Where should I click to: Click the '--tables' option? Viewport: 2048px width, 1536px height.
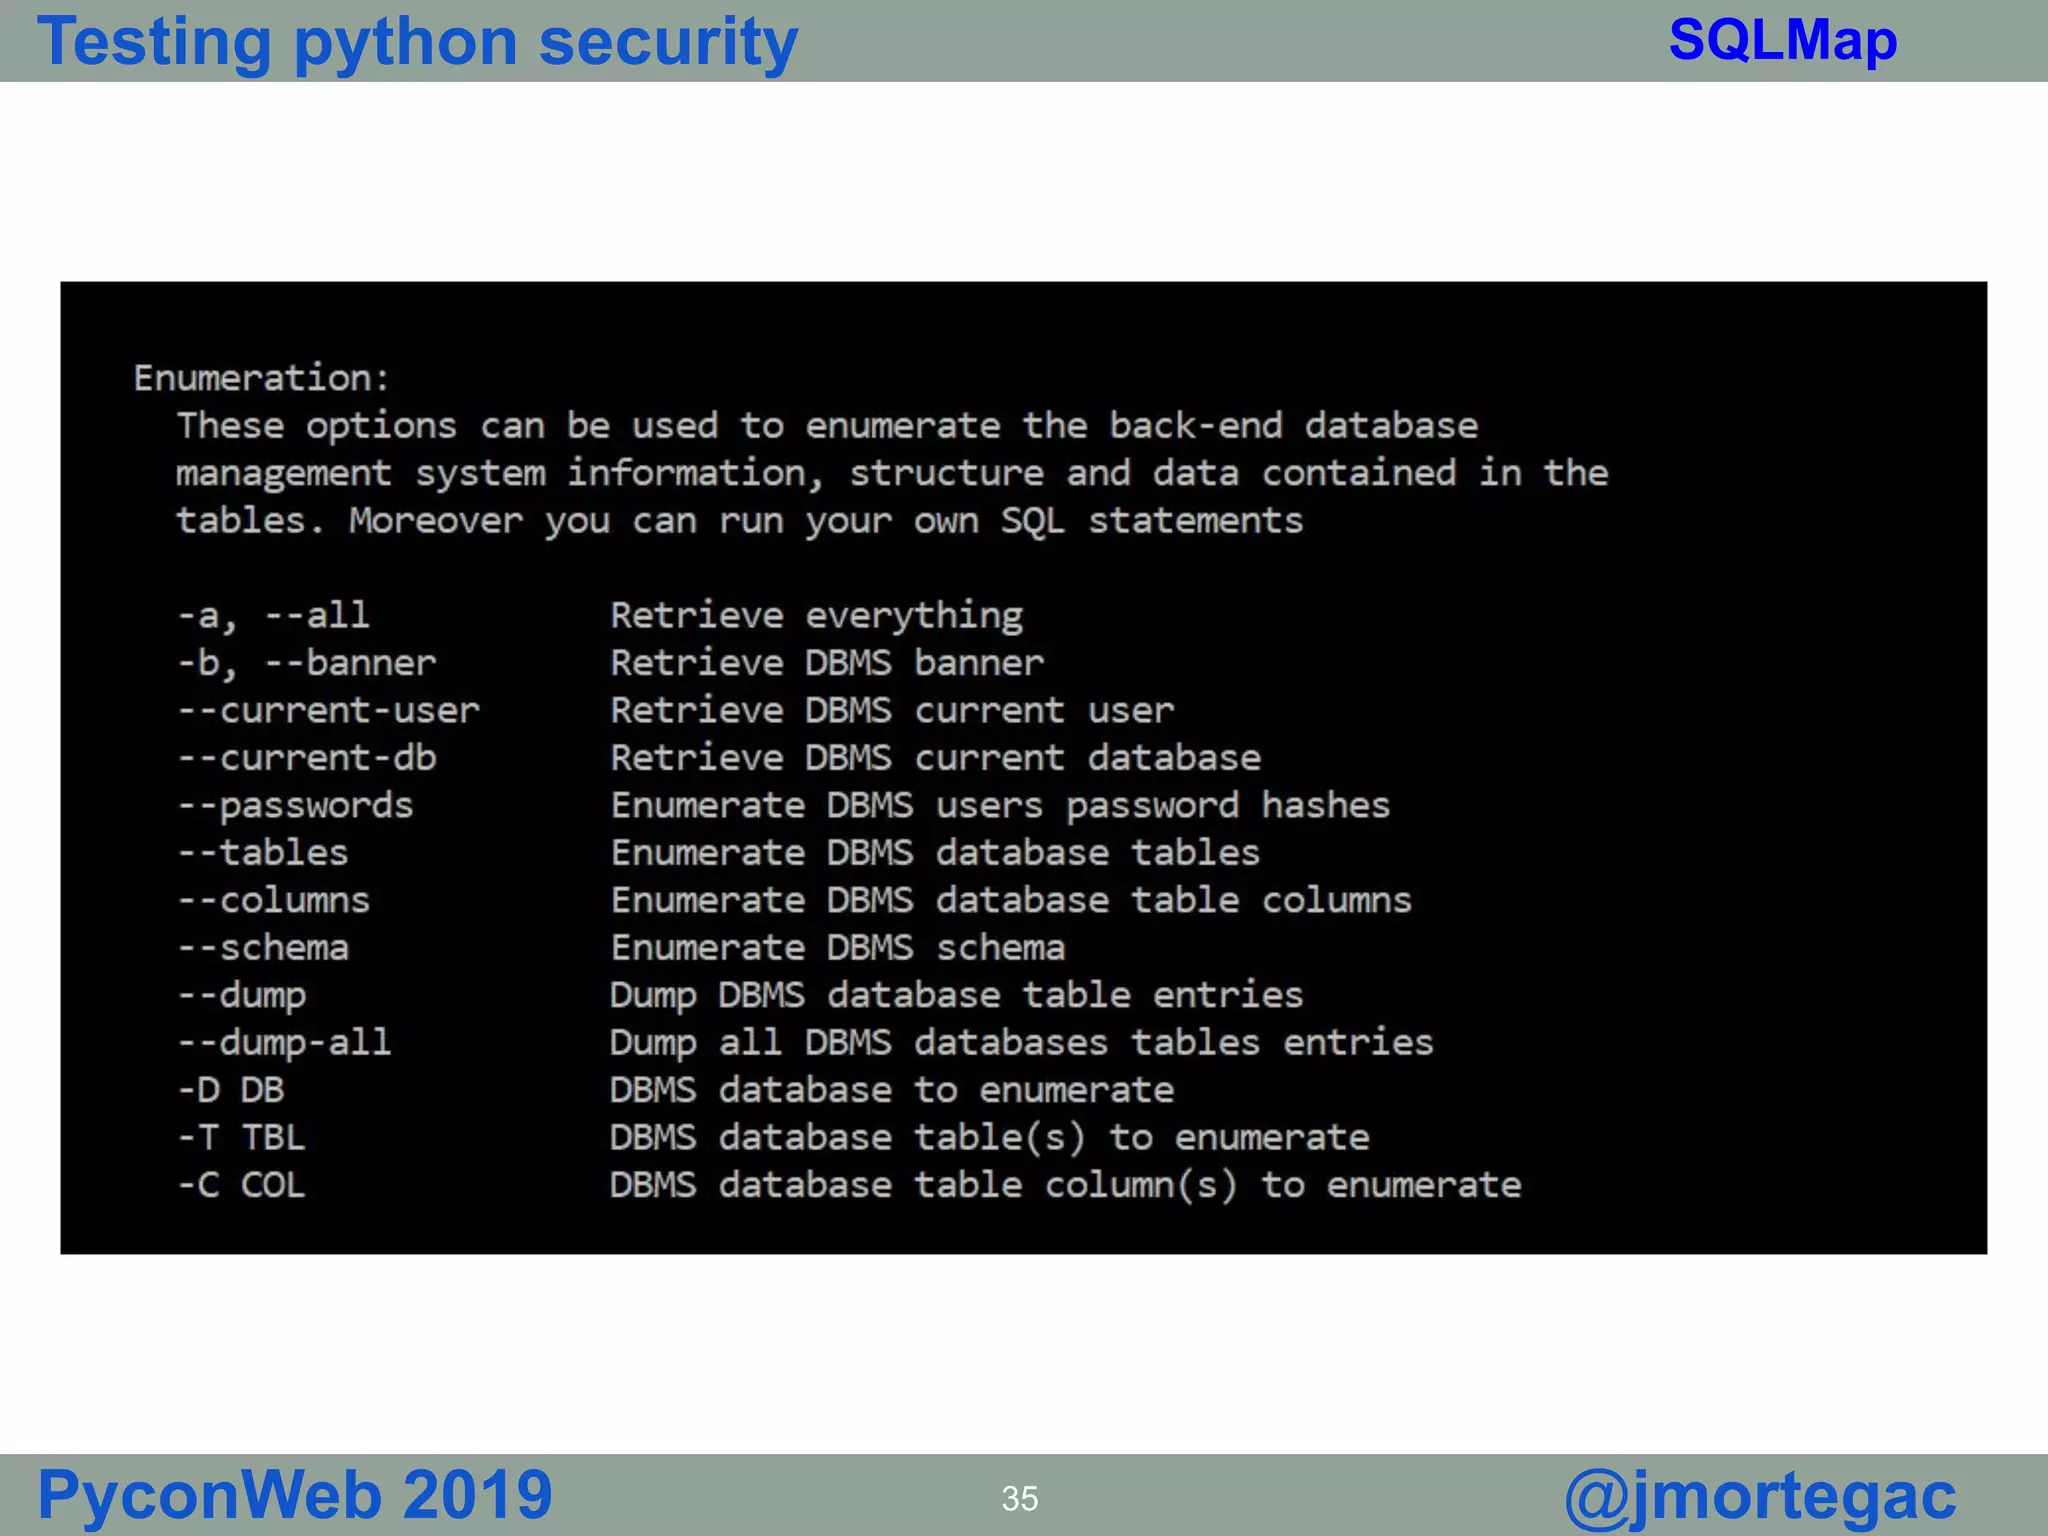tap(263, 853)
